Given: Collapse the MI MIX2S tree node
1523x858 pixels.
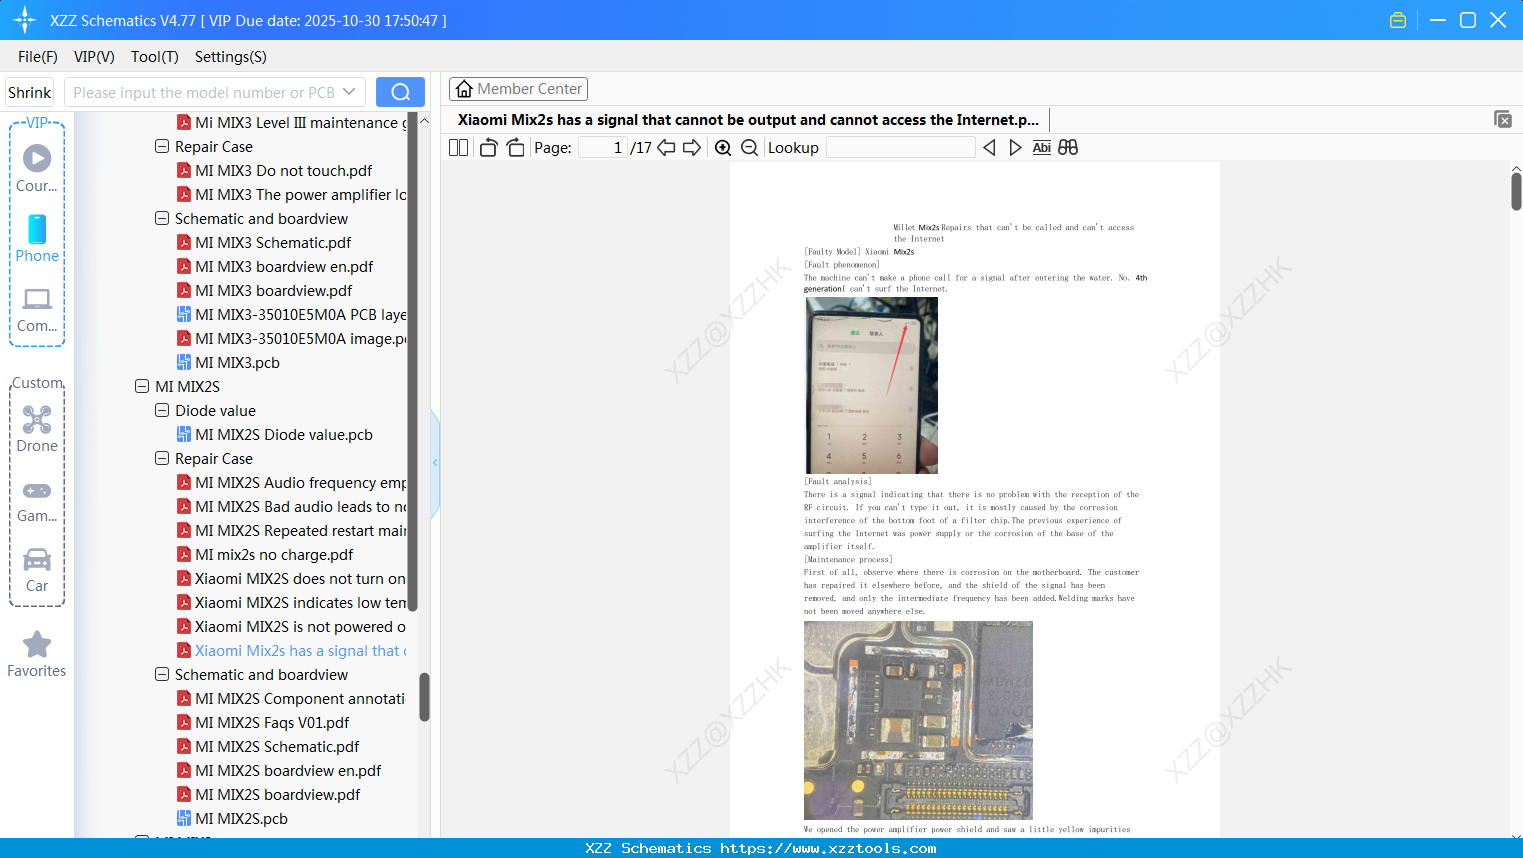Looking at the screenshot, I should coord(142,386).
